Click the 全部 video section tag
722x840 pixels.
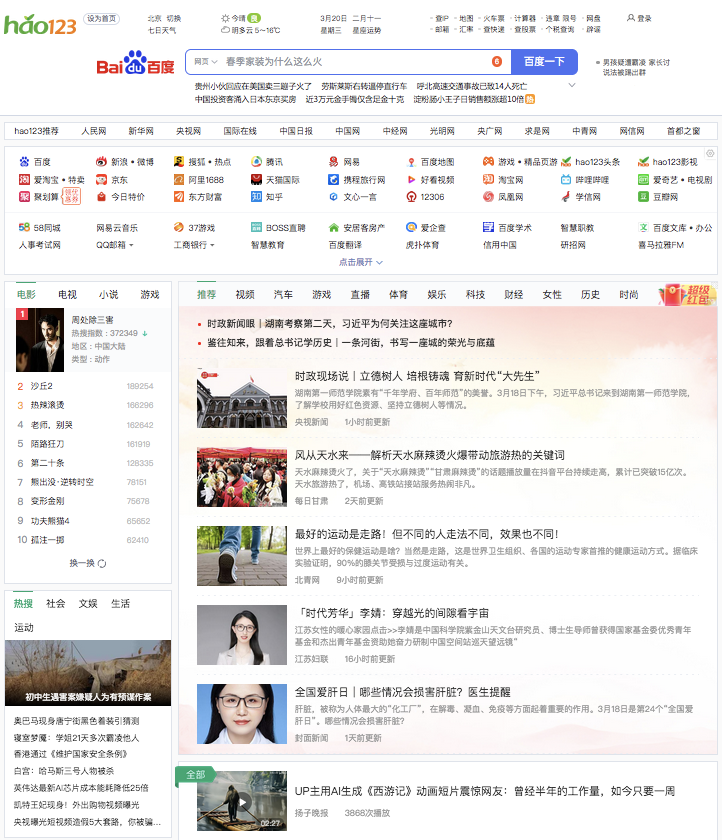pos(195,775)
